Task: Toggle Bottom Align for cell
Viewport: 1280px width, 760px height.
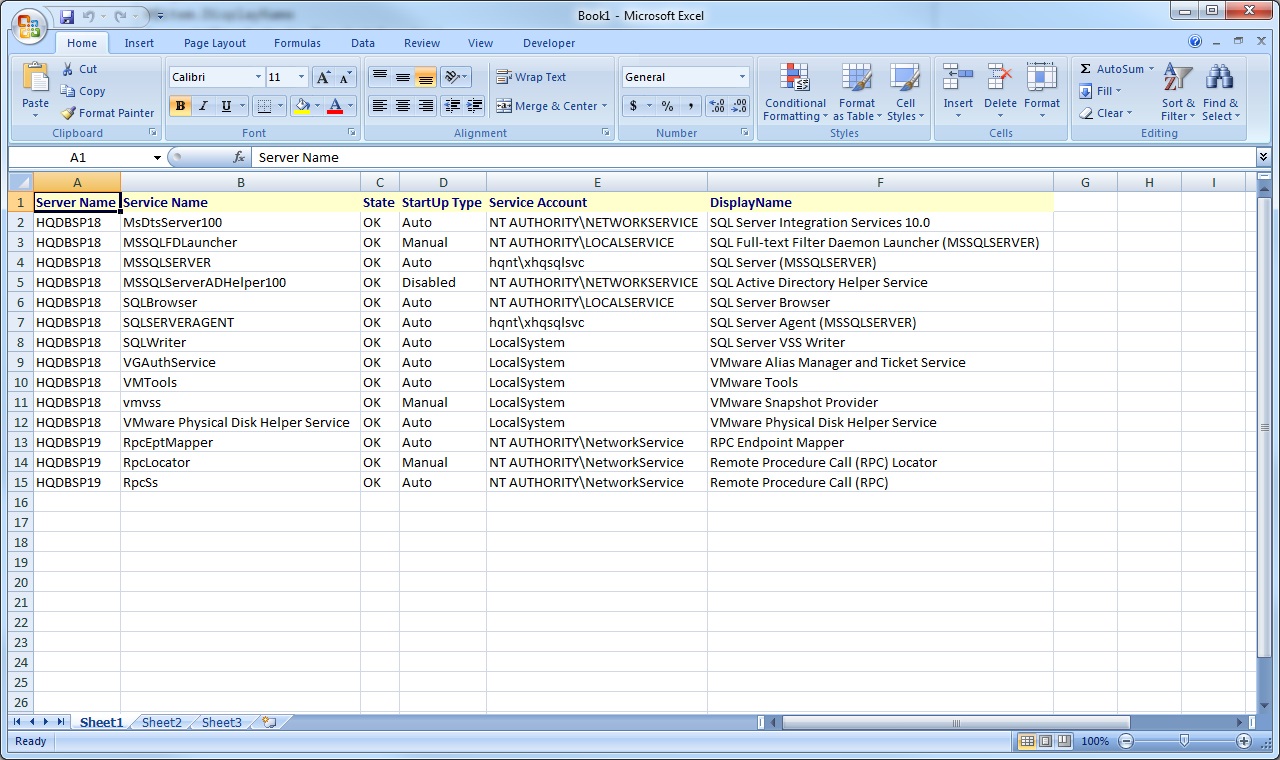Action: tap(425, 77)
